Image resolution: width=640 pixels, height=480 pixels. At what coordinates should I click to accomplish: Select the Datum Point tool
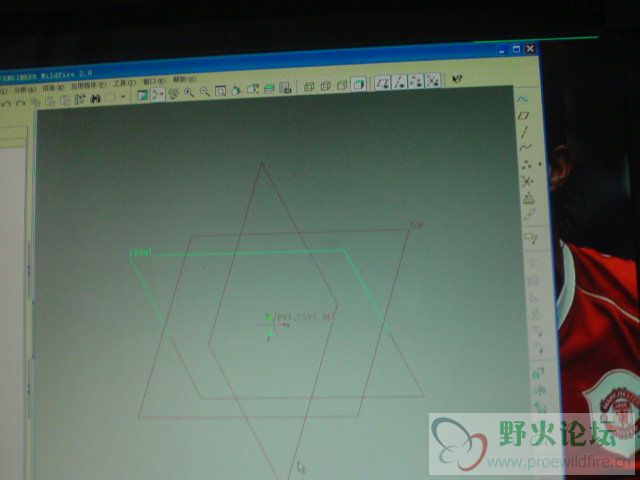527,164
